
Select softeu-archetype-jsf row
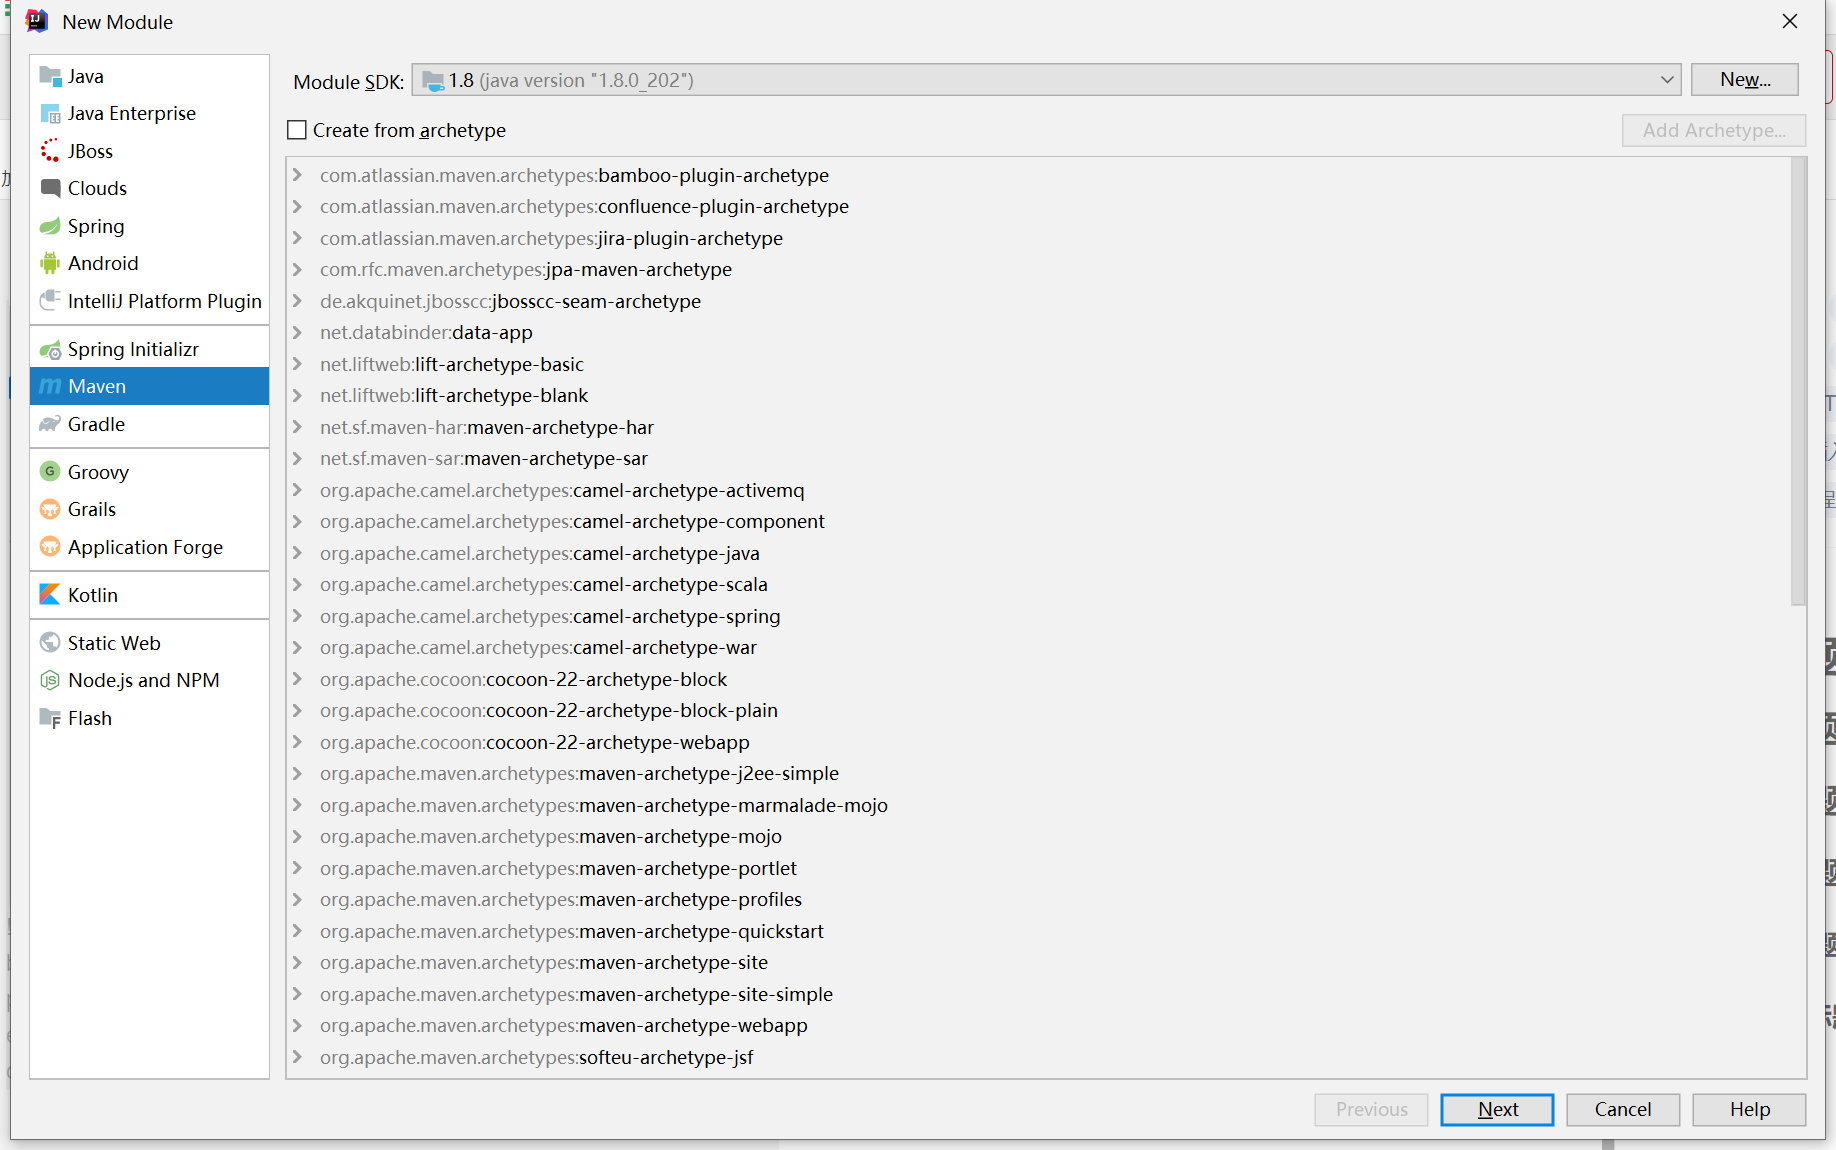tap(1038, 1057)
